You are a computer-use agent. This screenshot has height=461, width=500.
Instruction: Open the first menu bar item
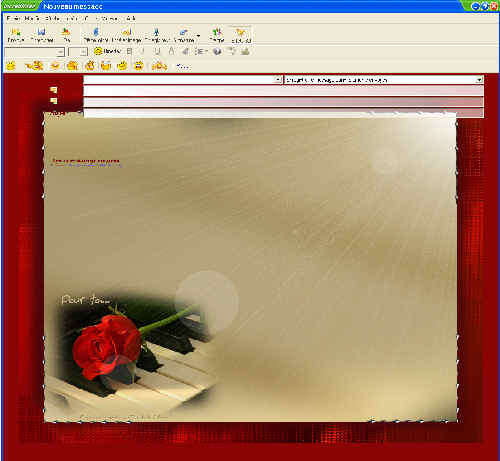pos(13,19)
